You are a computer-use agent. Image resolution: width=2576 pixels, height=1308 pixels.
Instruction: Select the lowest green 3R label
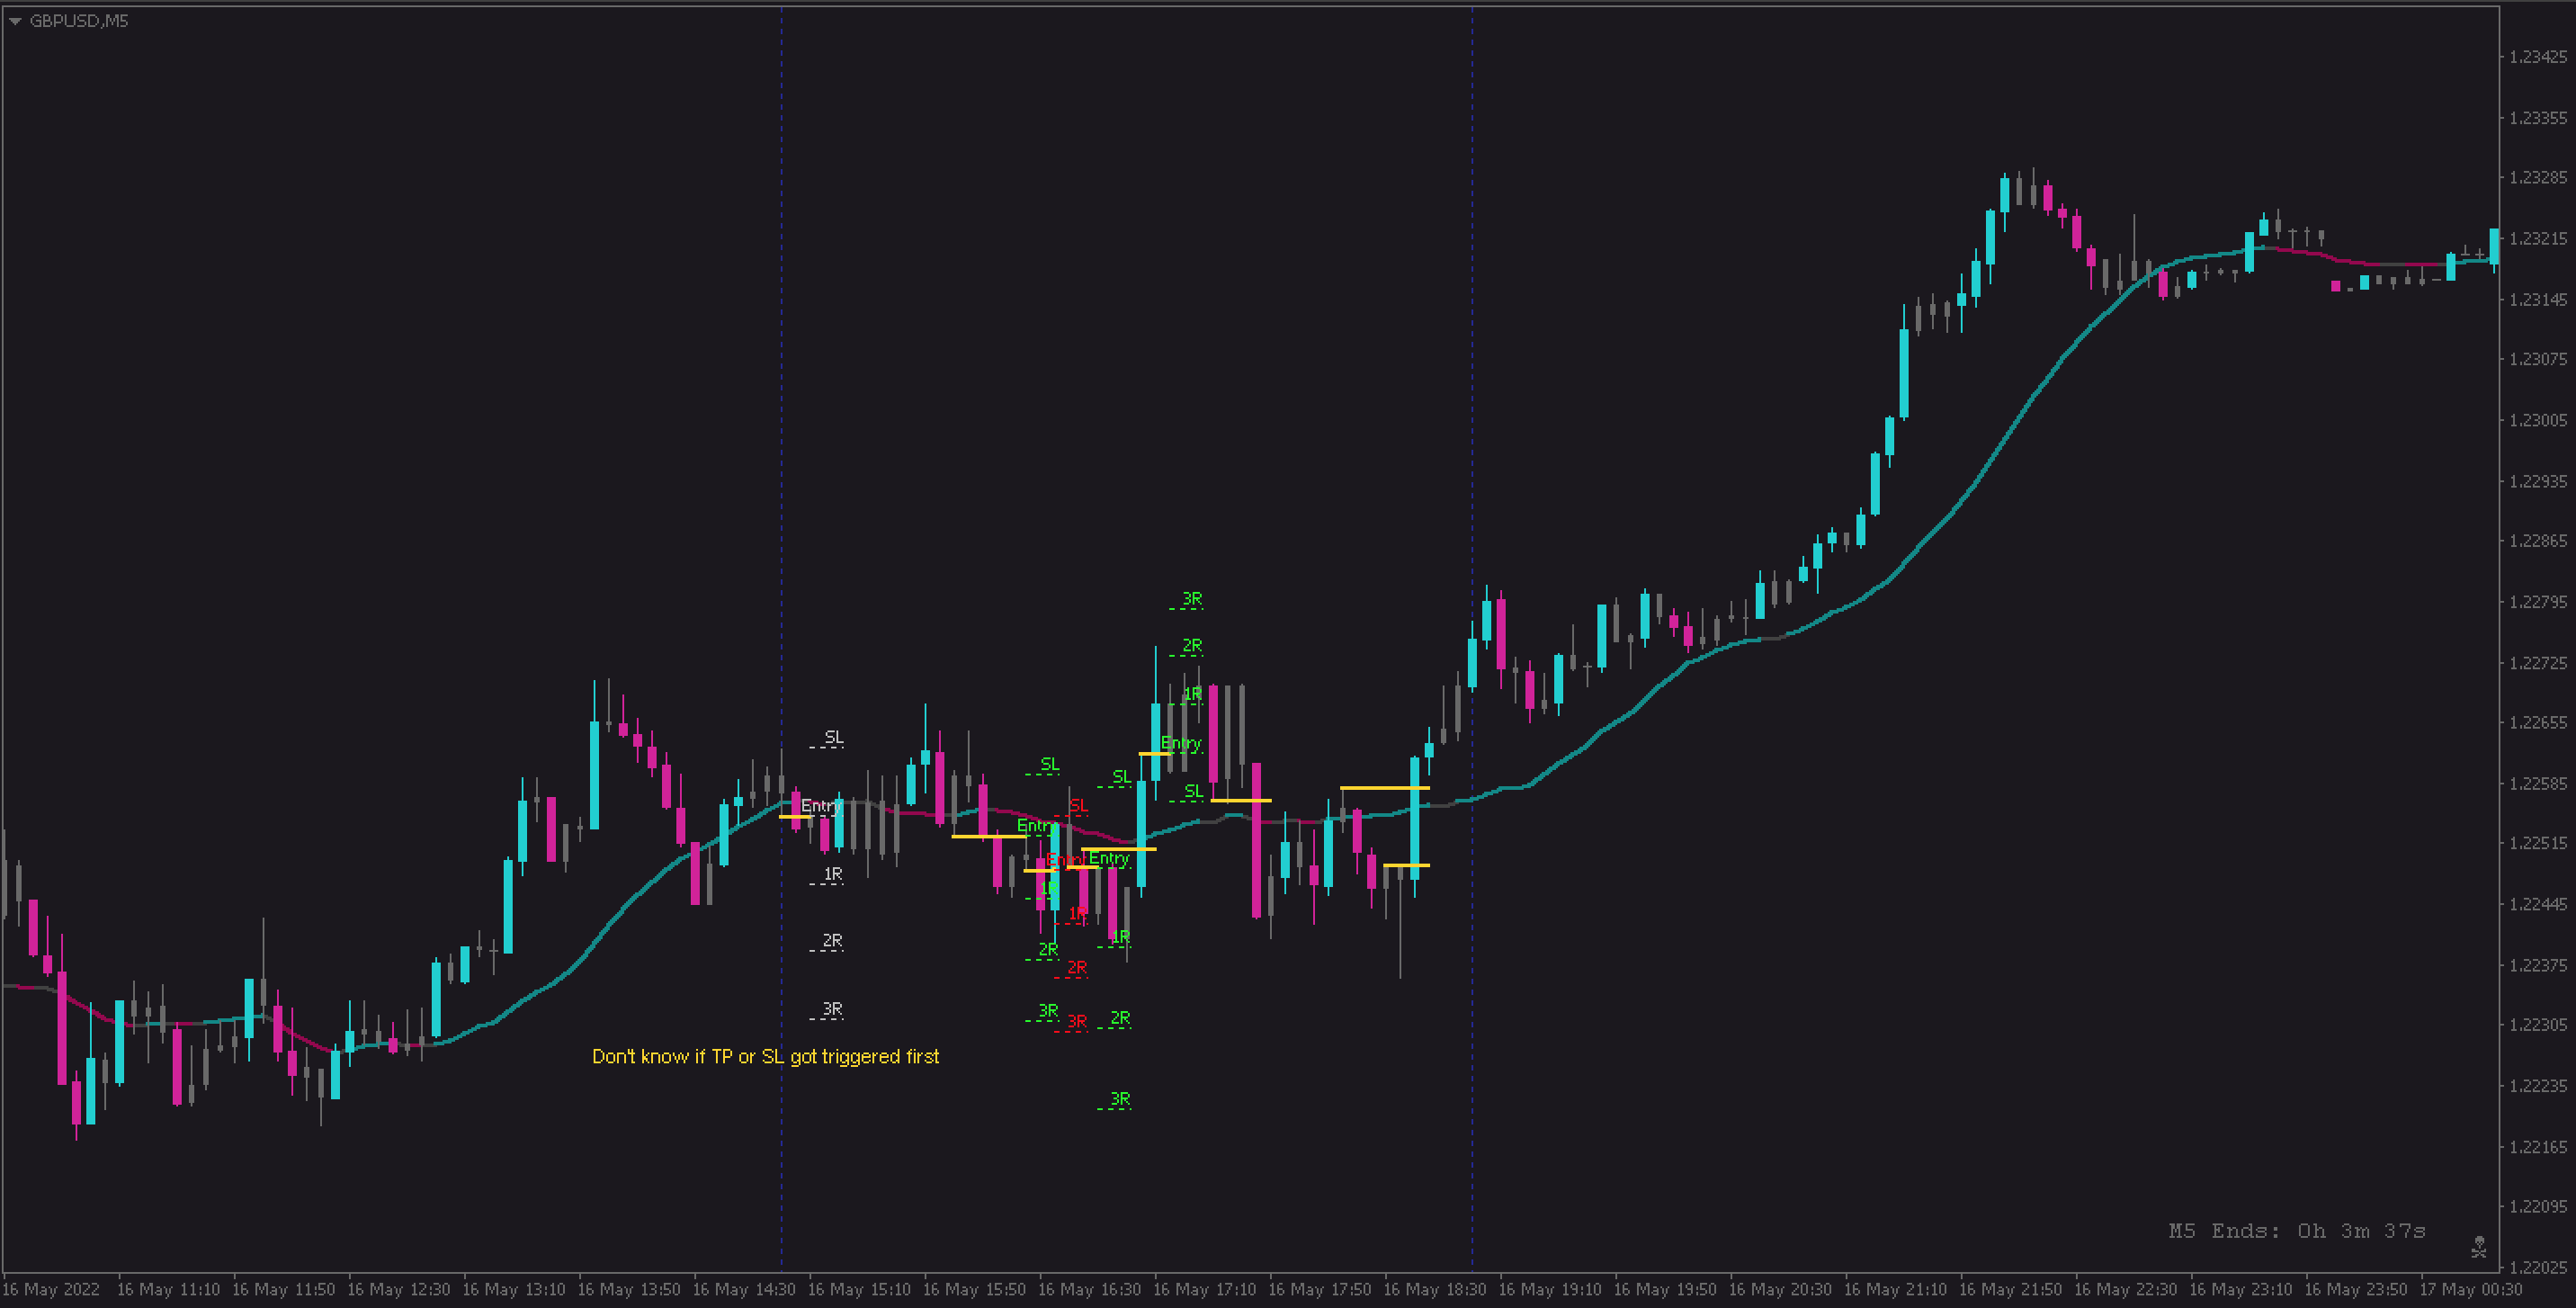pos(1119,1099)
